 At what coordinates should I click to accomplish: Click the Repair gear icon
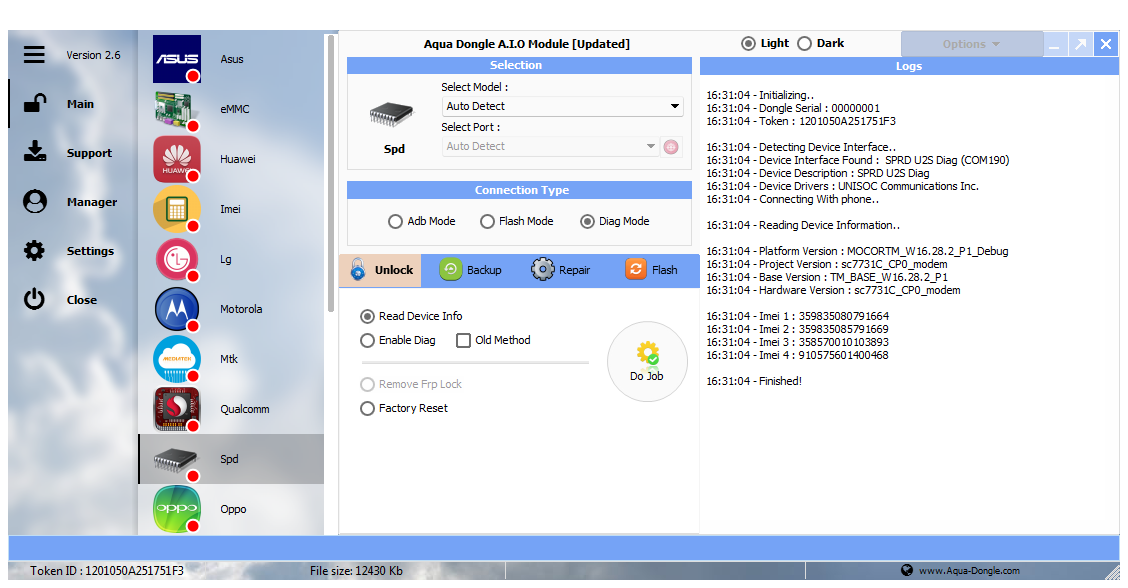pyautogui.click(x=542, y=269)
